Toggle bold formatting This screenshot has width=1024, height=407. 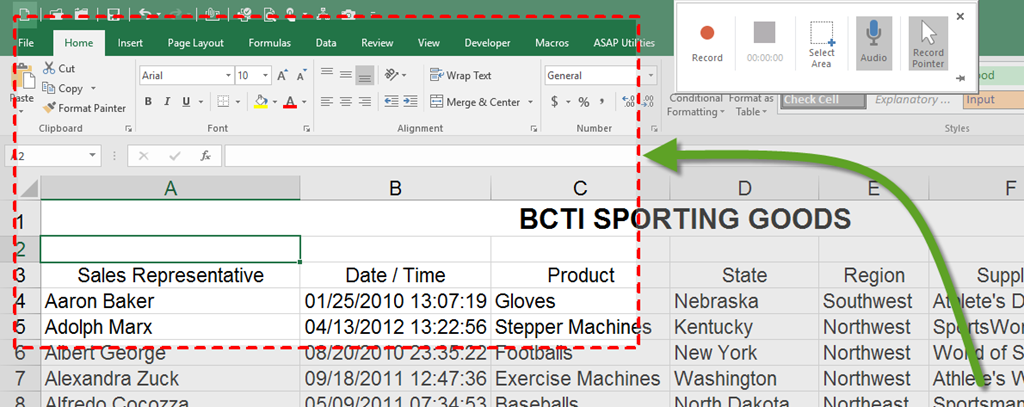[148, 102]
